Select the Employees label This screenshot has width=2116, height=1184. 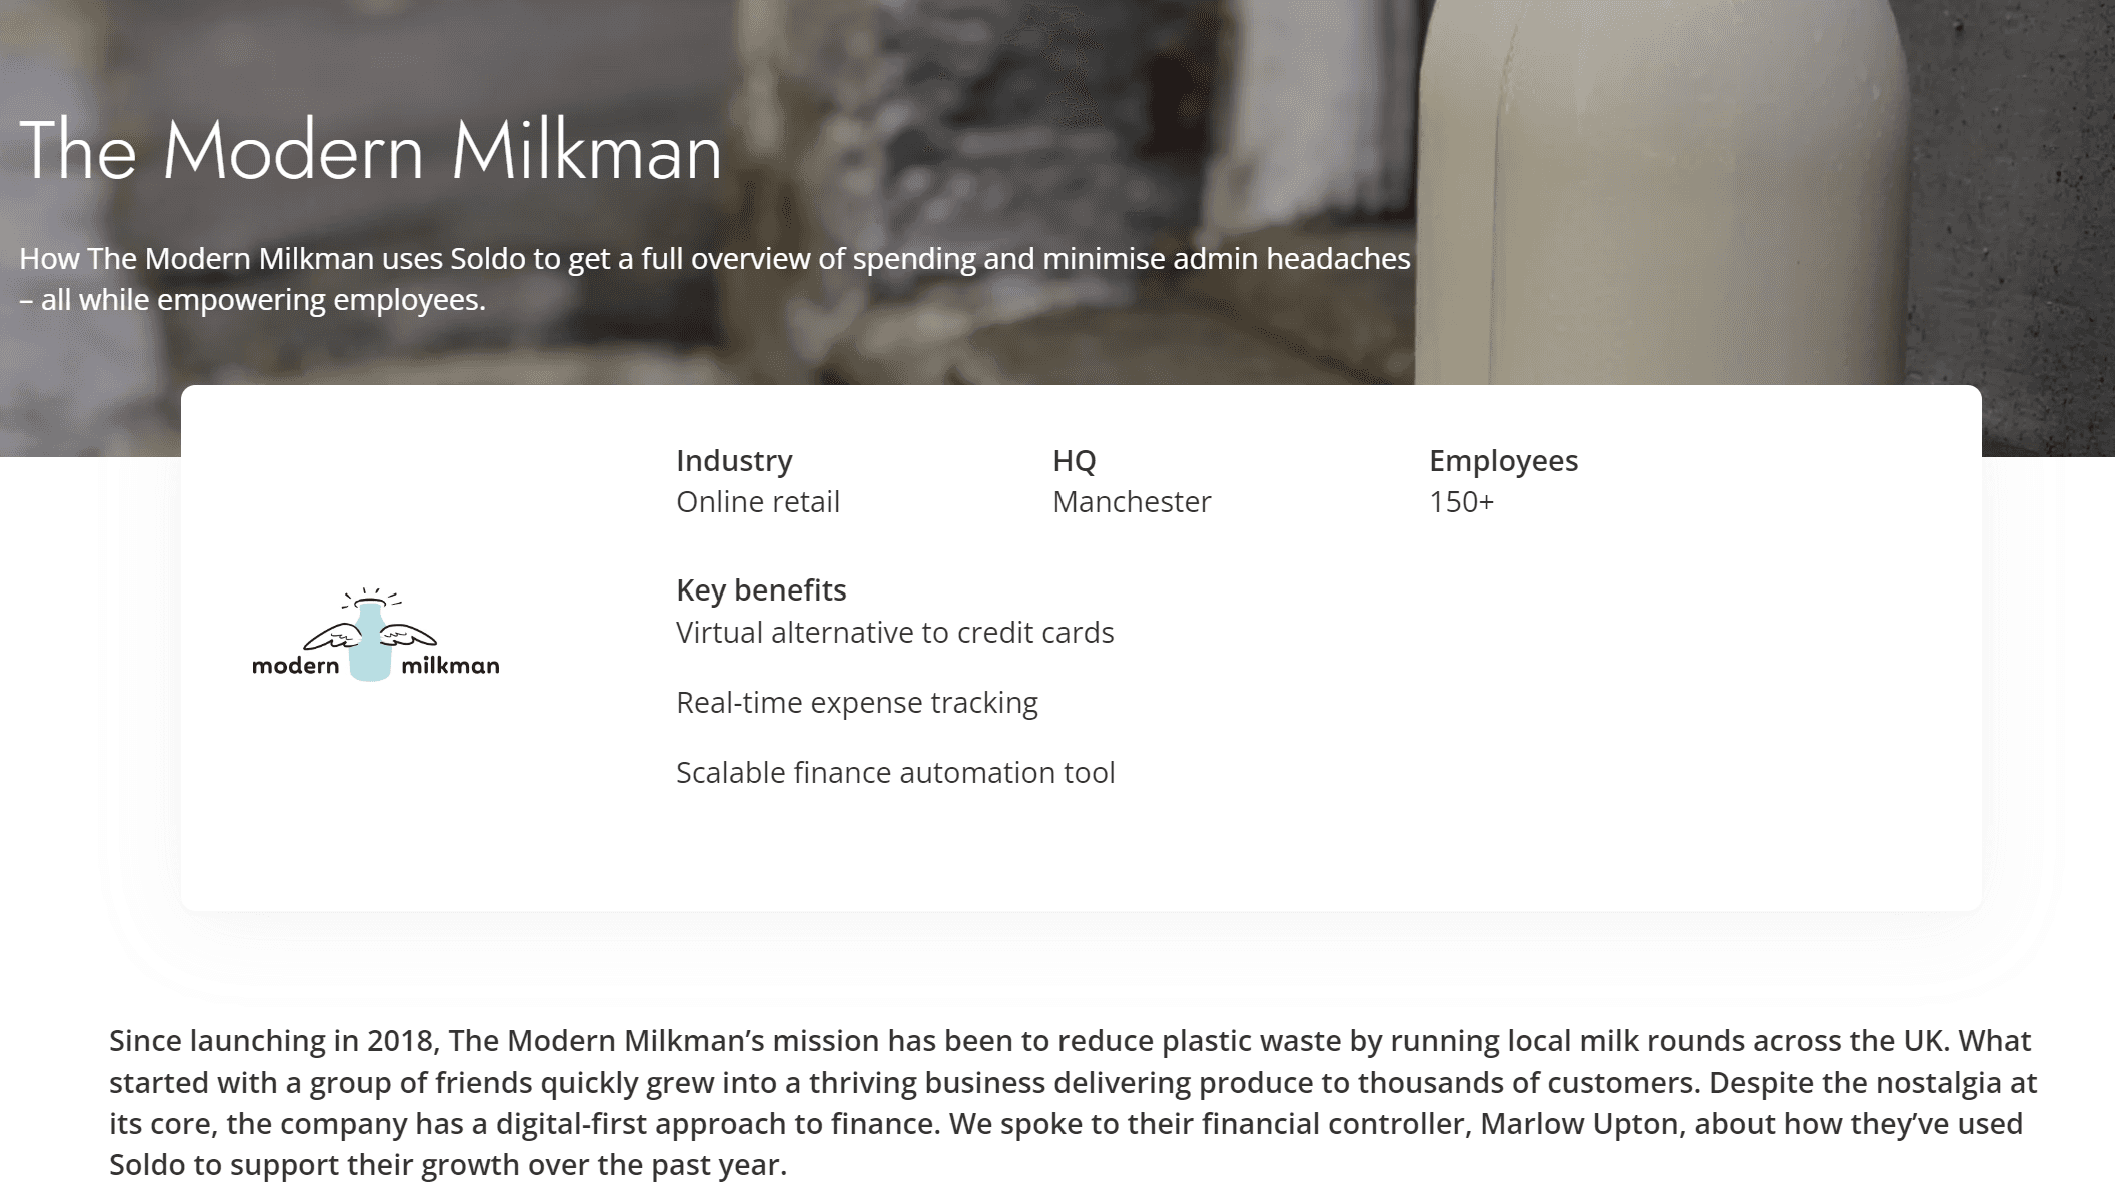click(1503, 461)
